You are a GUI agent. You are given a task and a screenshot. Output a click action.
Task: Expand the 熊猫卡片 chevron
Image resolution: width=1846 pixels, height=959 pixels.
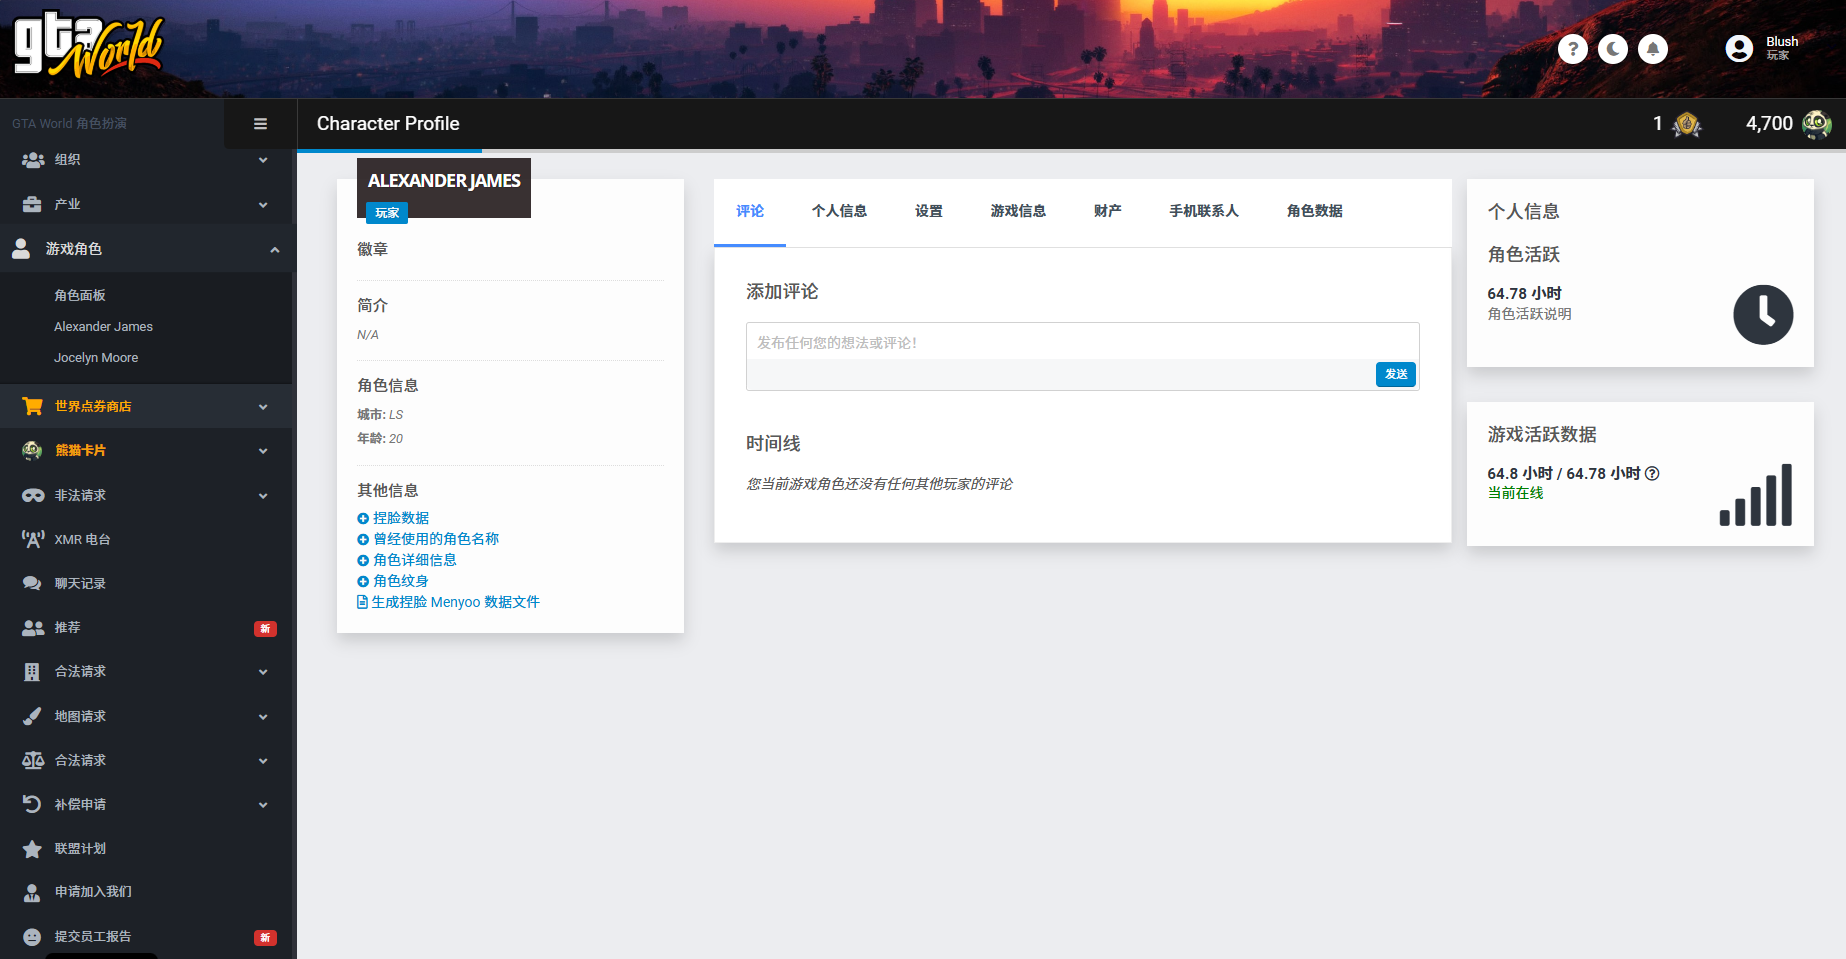[x=263, y=451]
